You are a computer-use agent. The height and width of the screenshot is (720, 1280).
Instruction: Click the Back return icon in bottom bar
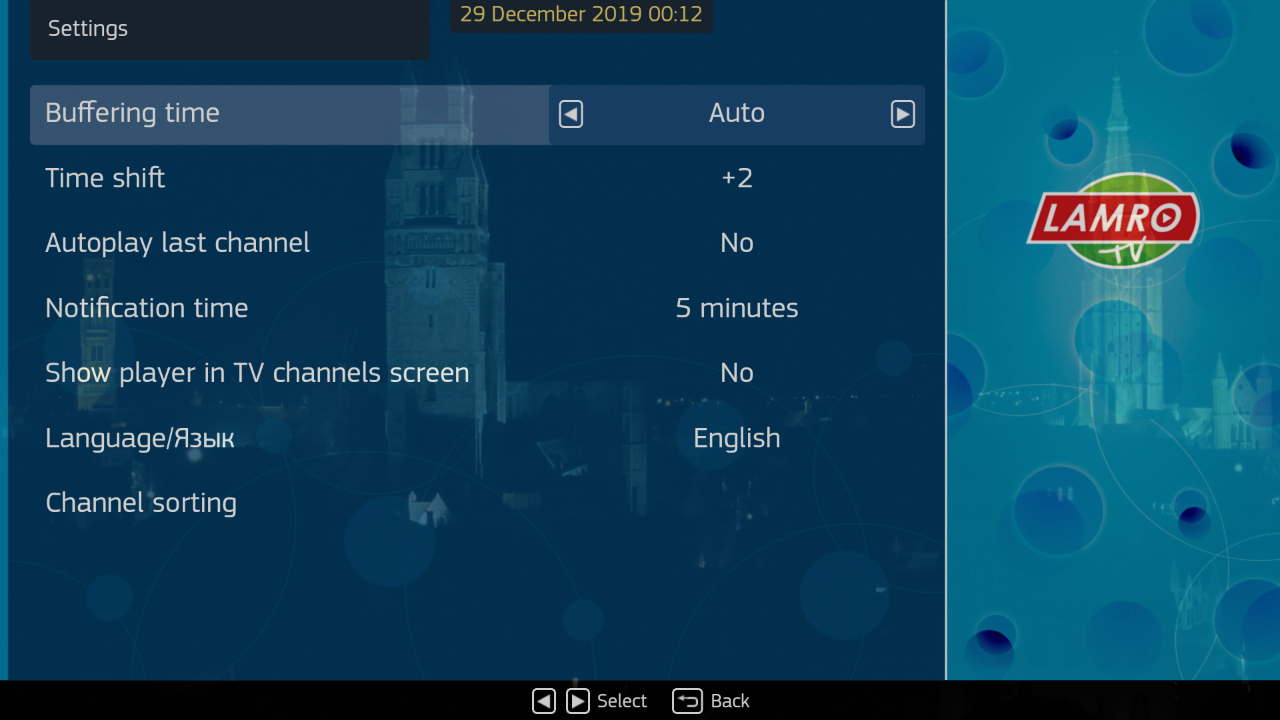[687, 701]
